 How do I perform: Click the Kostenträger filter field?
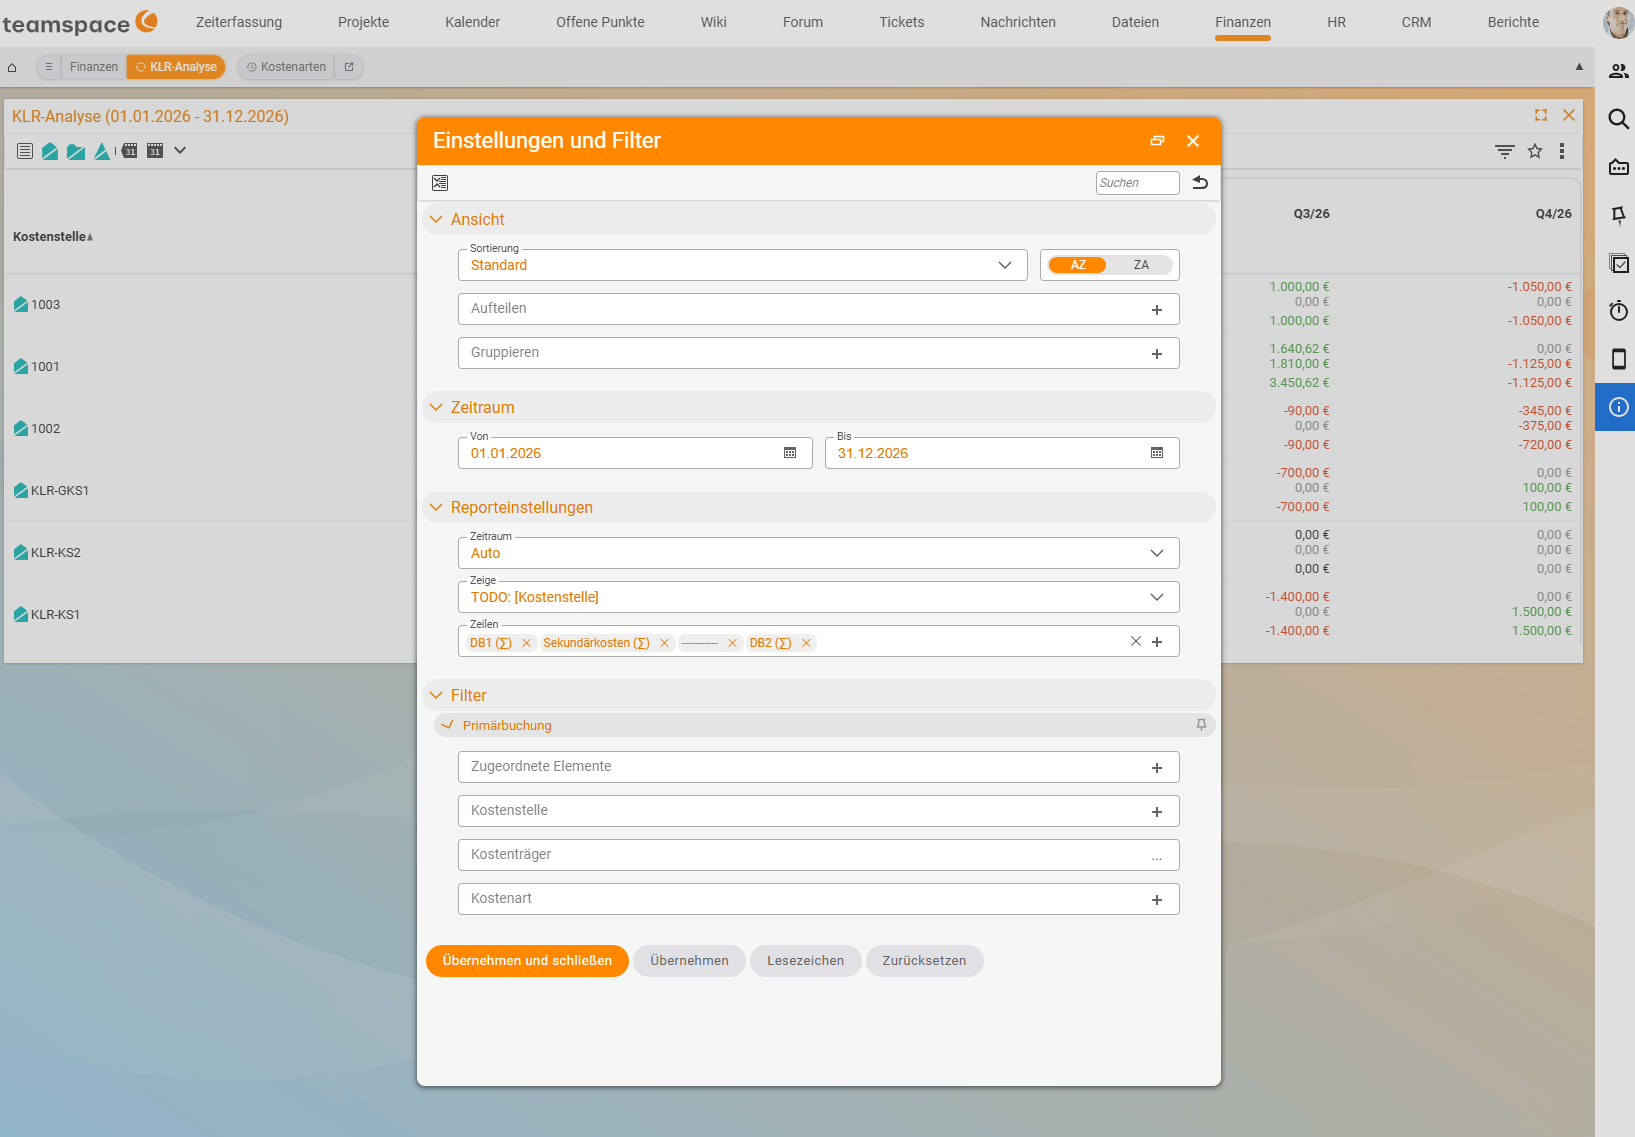819,855
